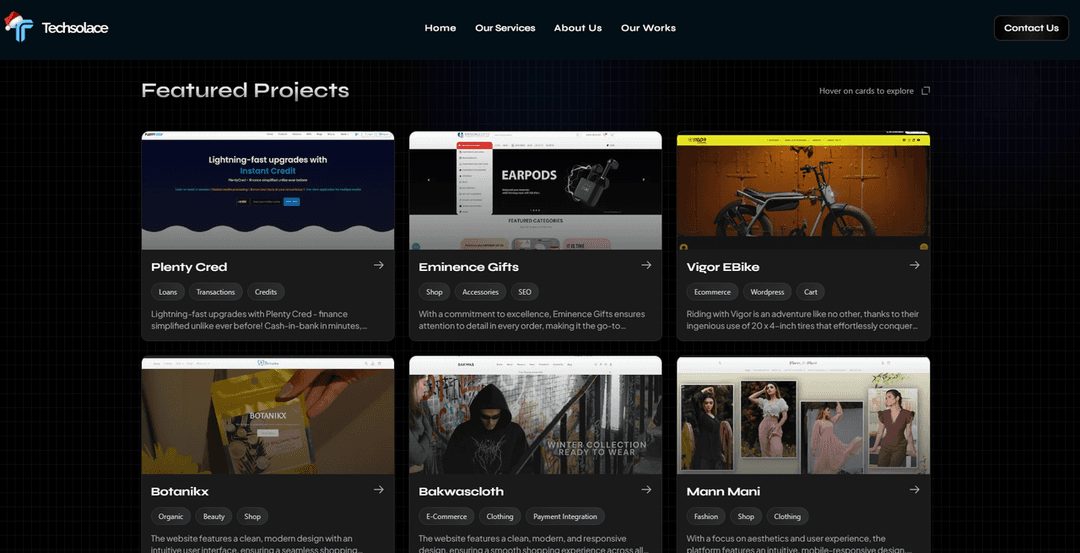Go to Home in navigation

(440, 28)
